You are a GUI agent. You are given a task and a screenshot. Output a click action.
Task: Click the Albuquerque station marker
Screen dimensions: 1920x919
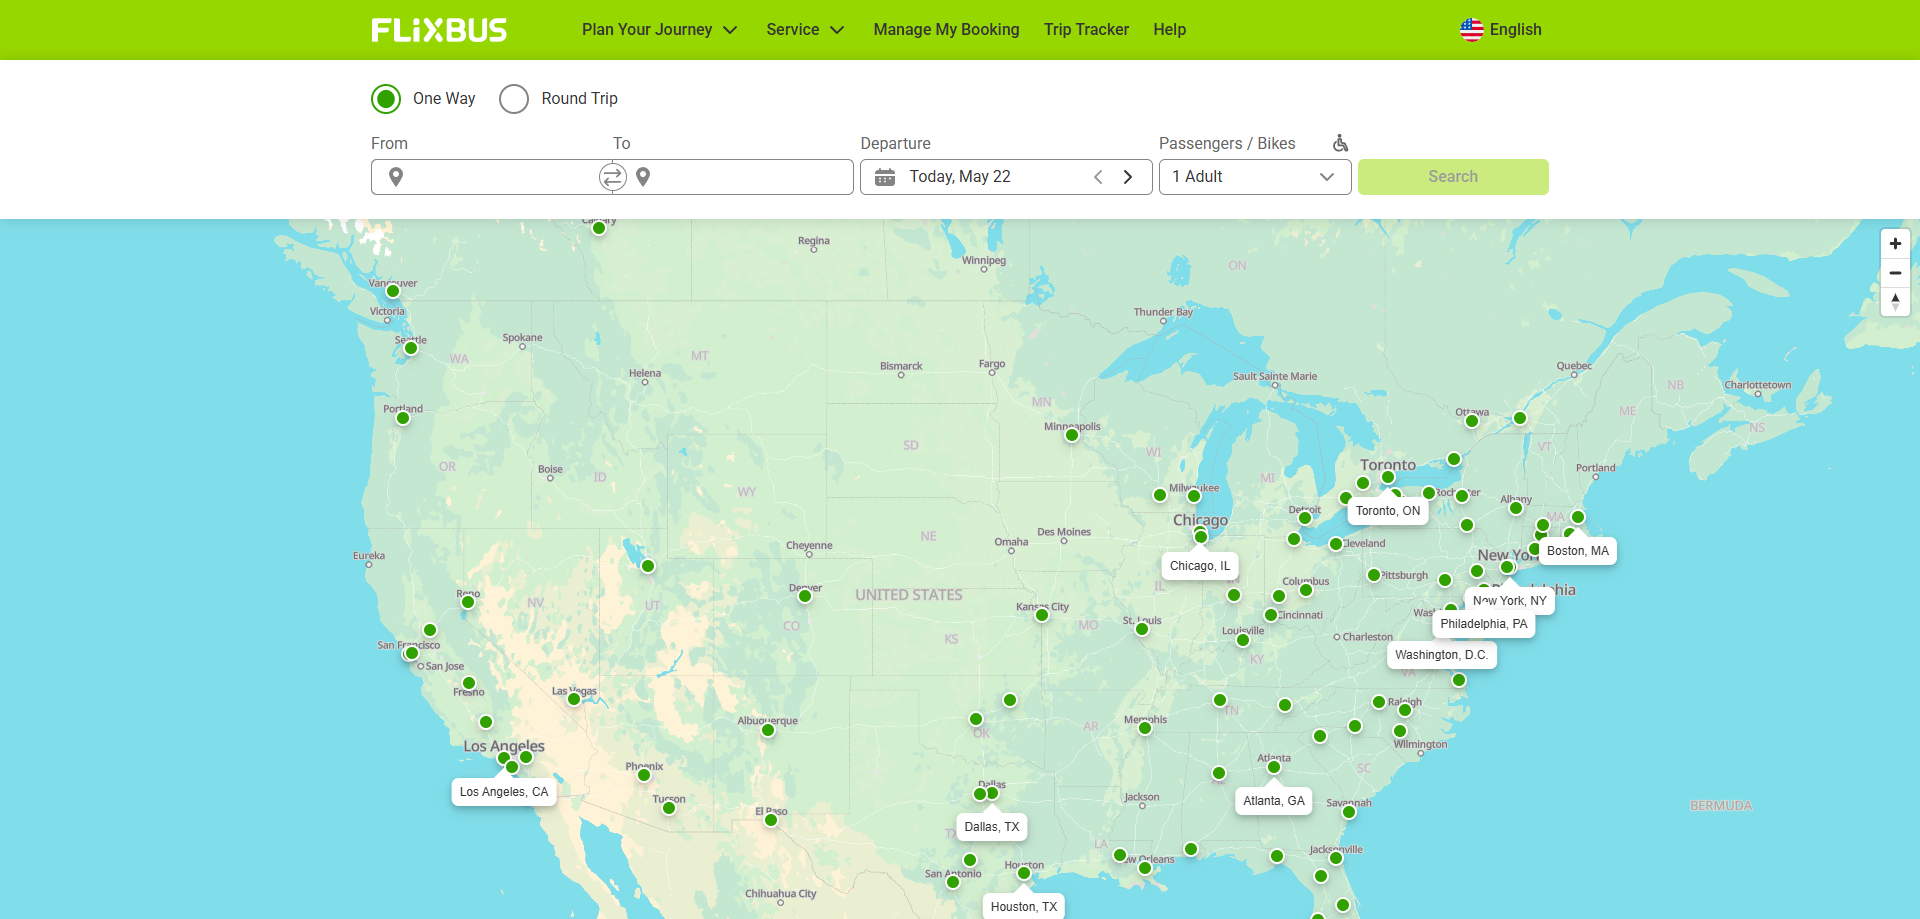(768, 730)
